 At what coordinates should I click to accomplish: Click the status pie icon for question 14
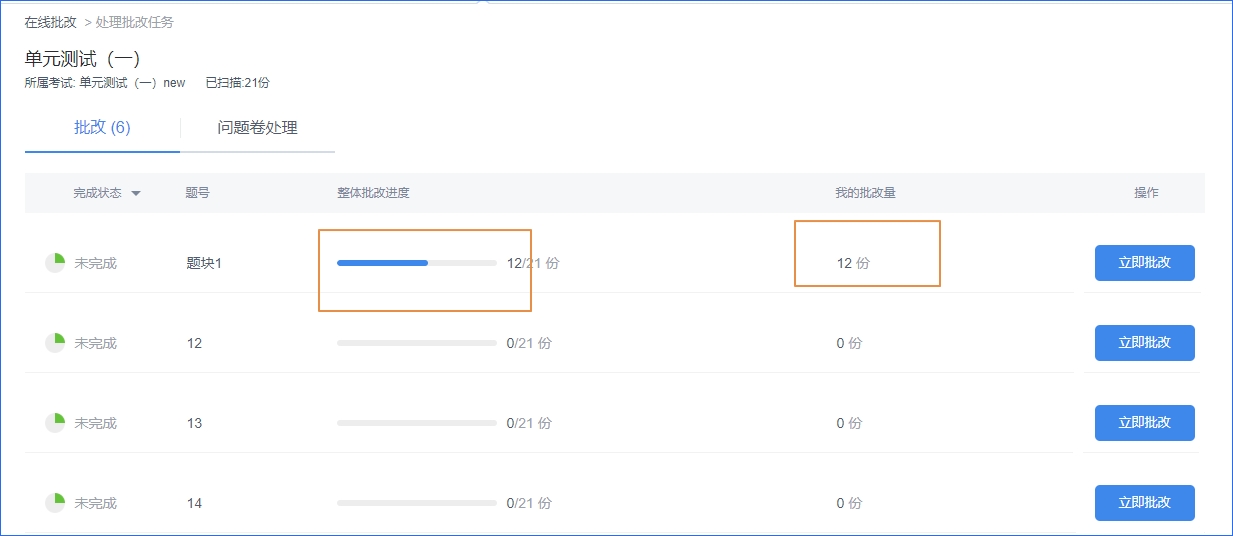55,503
